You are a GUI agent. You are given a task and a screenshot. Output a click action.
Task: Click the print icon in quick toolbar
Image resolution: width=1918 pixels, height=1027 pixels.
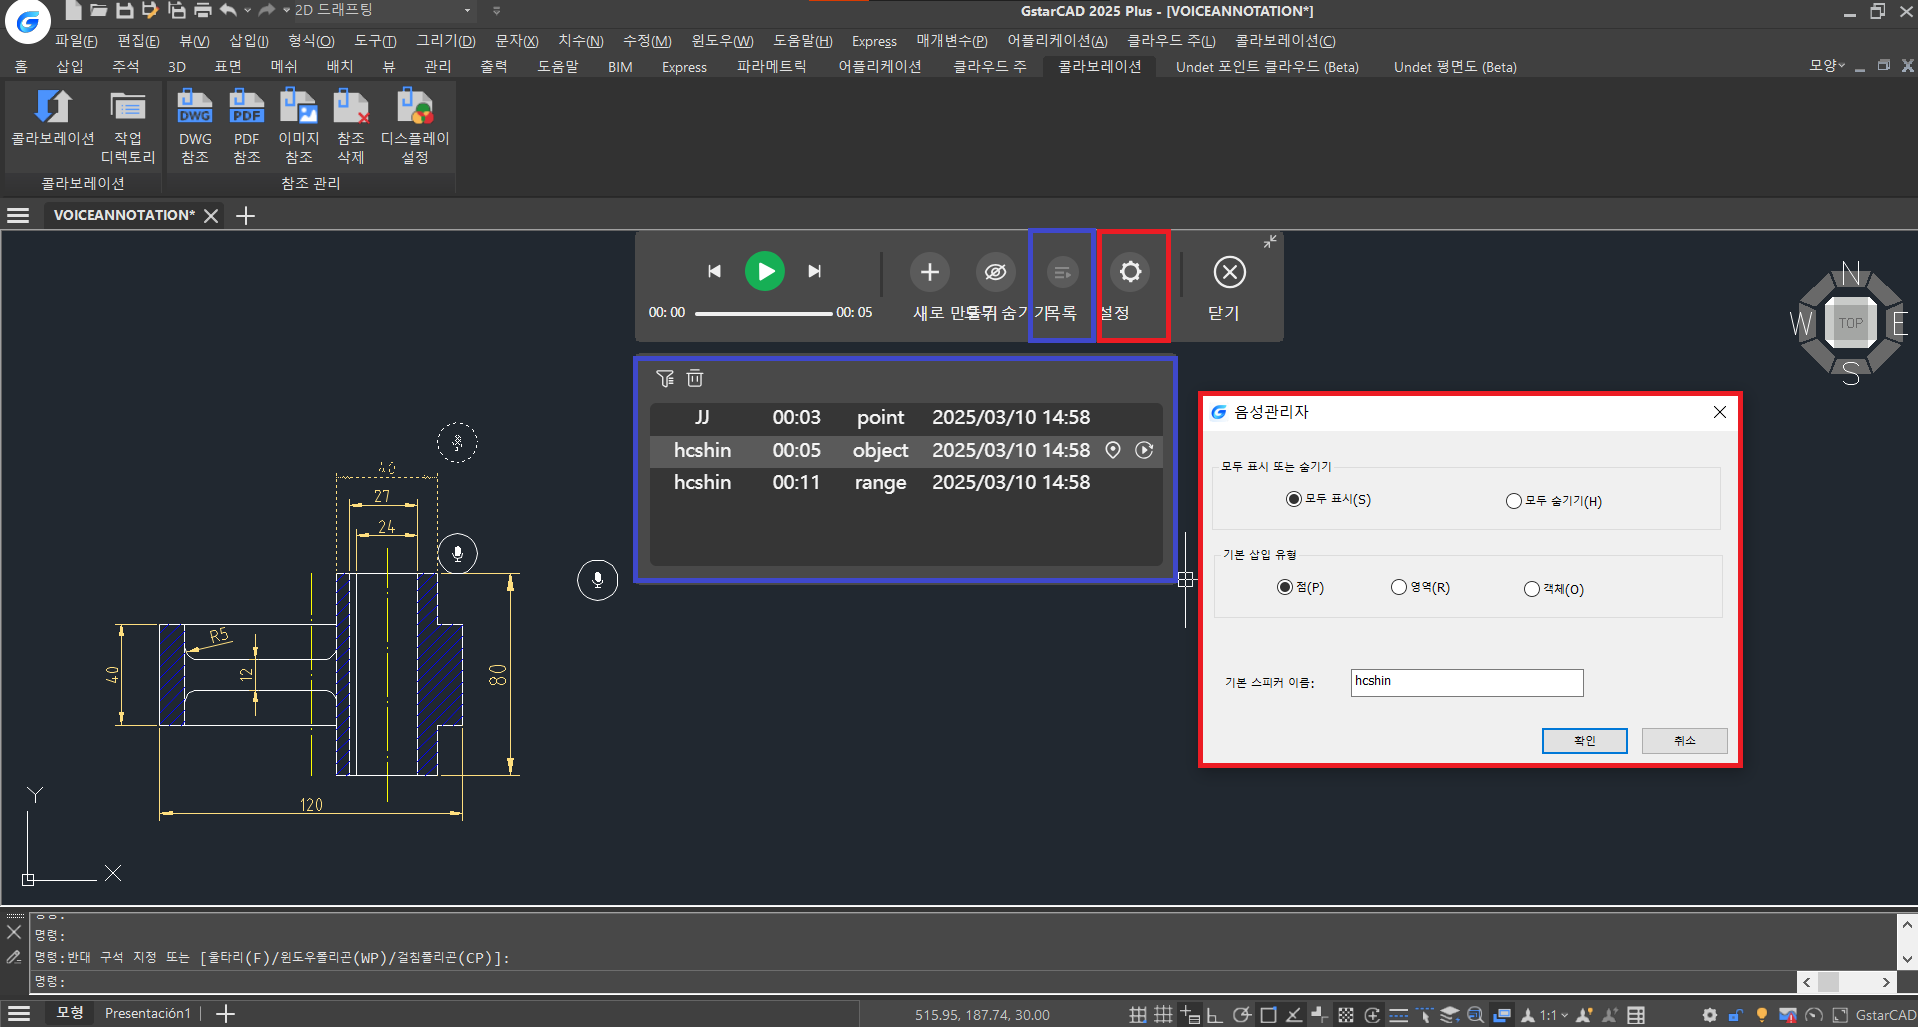tap(203, 11)
